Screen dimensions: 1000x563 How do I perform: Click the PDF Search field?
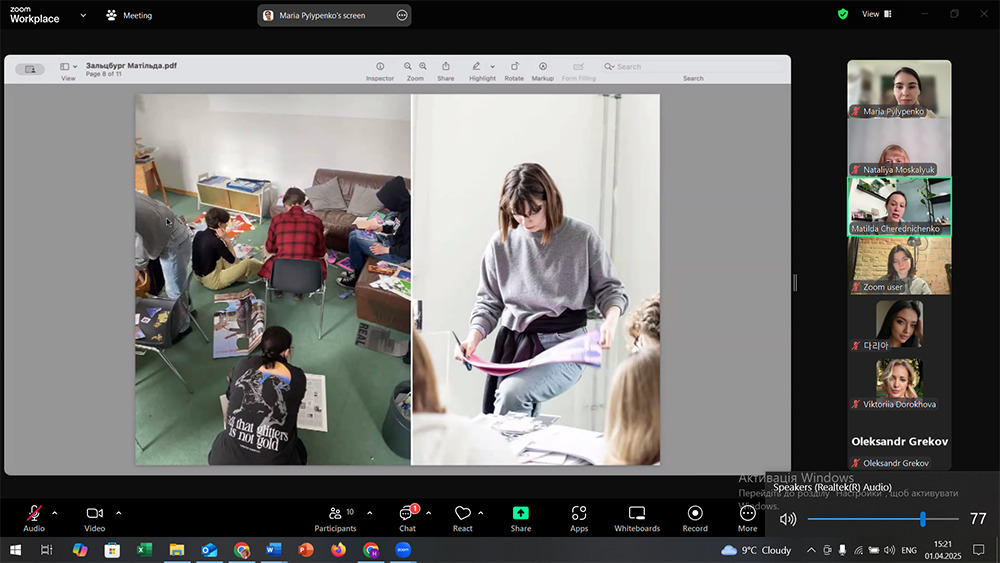click(693, 66)
